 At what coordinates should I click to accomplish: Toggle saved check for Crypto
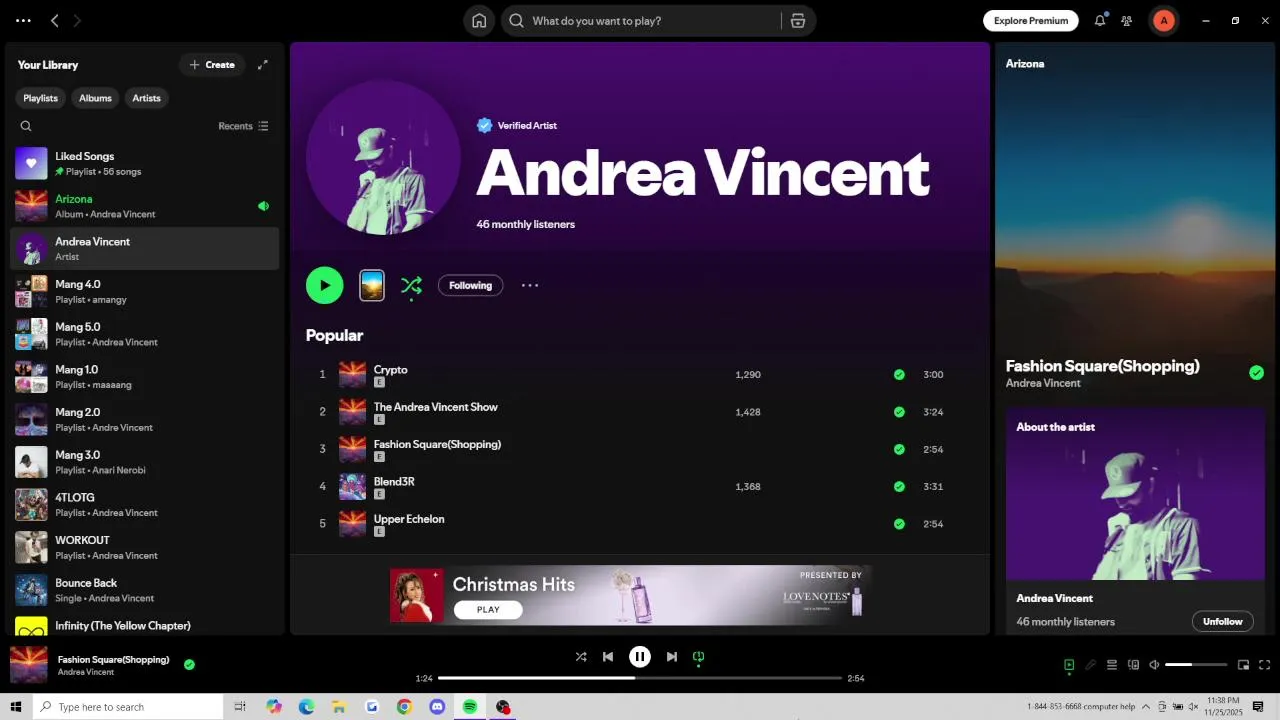point(899,375)
